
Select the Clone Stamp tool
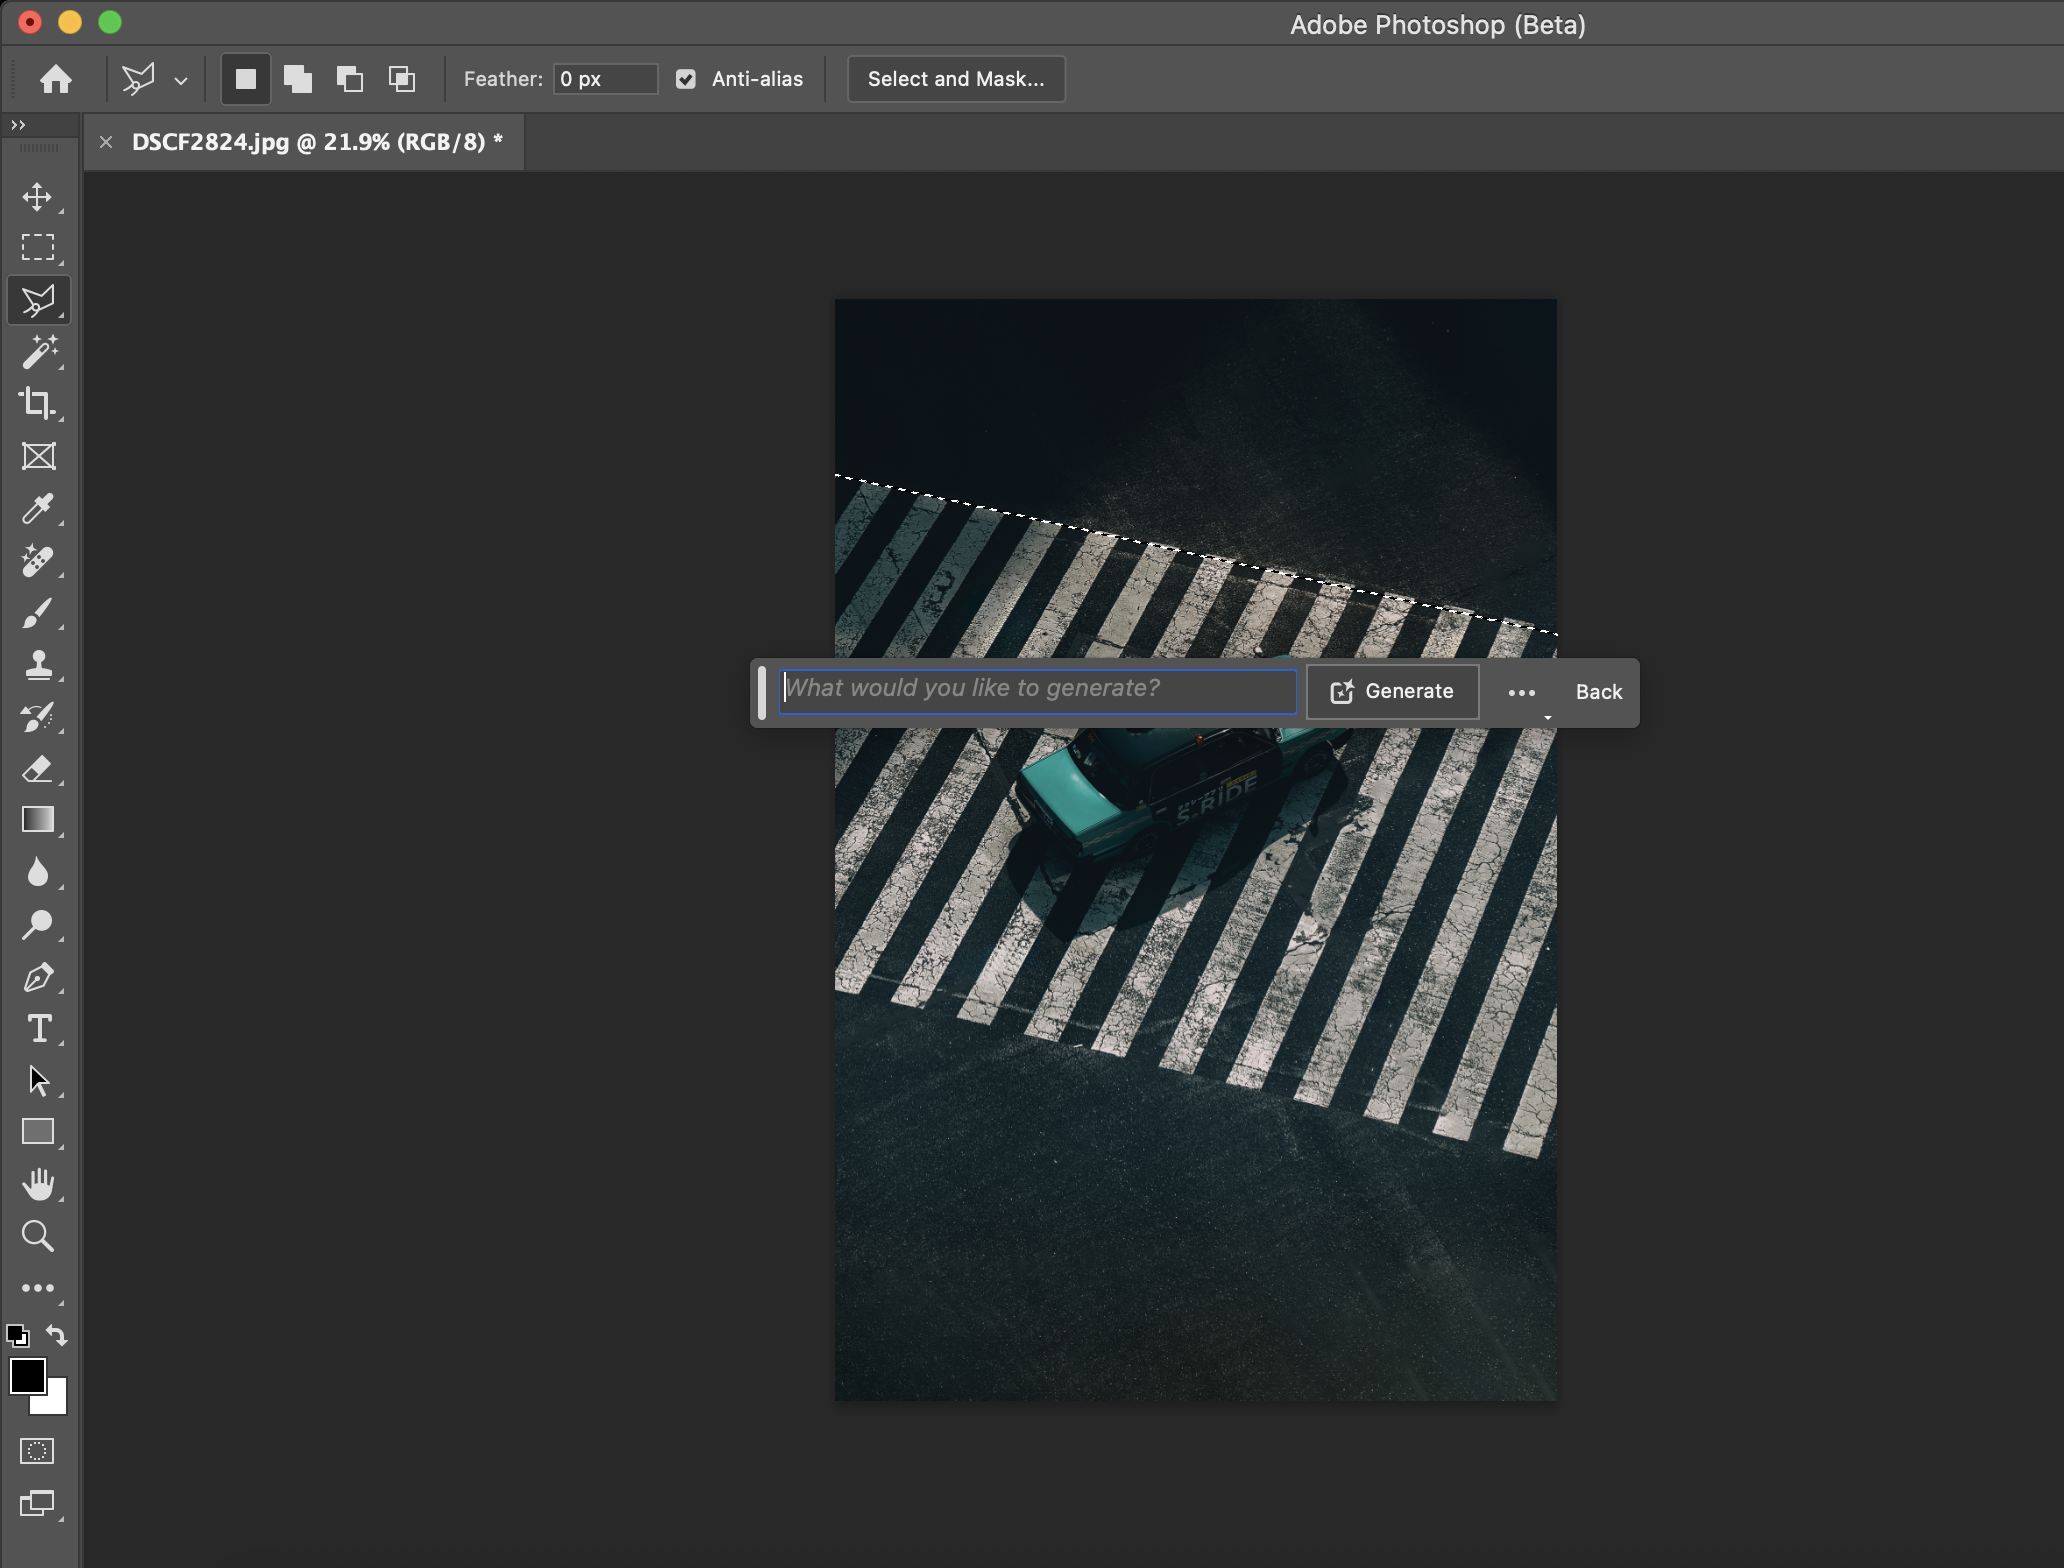pos(38,665)
